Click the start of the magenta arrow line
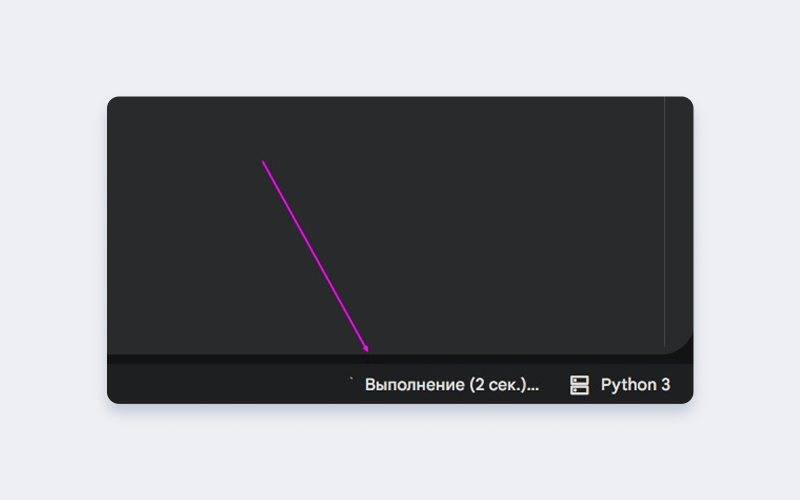The image size is (800, 500). coord(263,161)
